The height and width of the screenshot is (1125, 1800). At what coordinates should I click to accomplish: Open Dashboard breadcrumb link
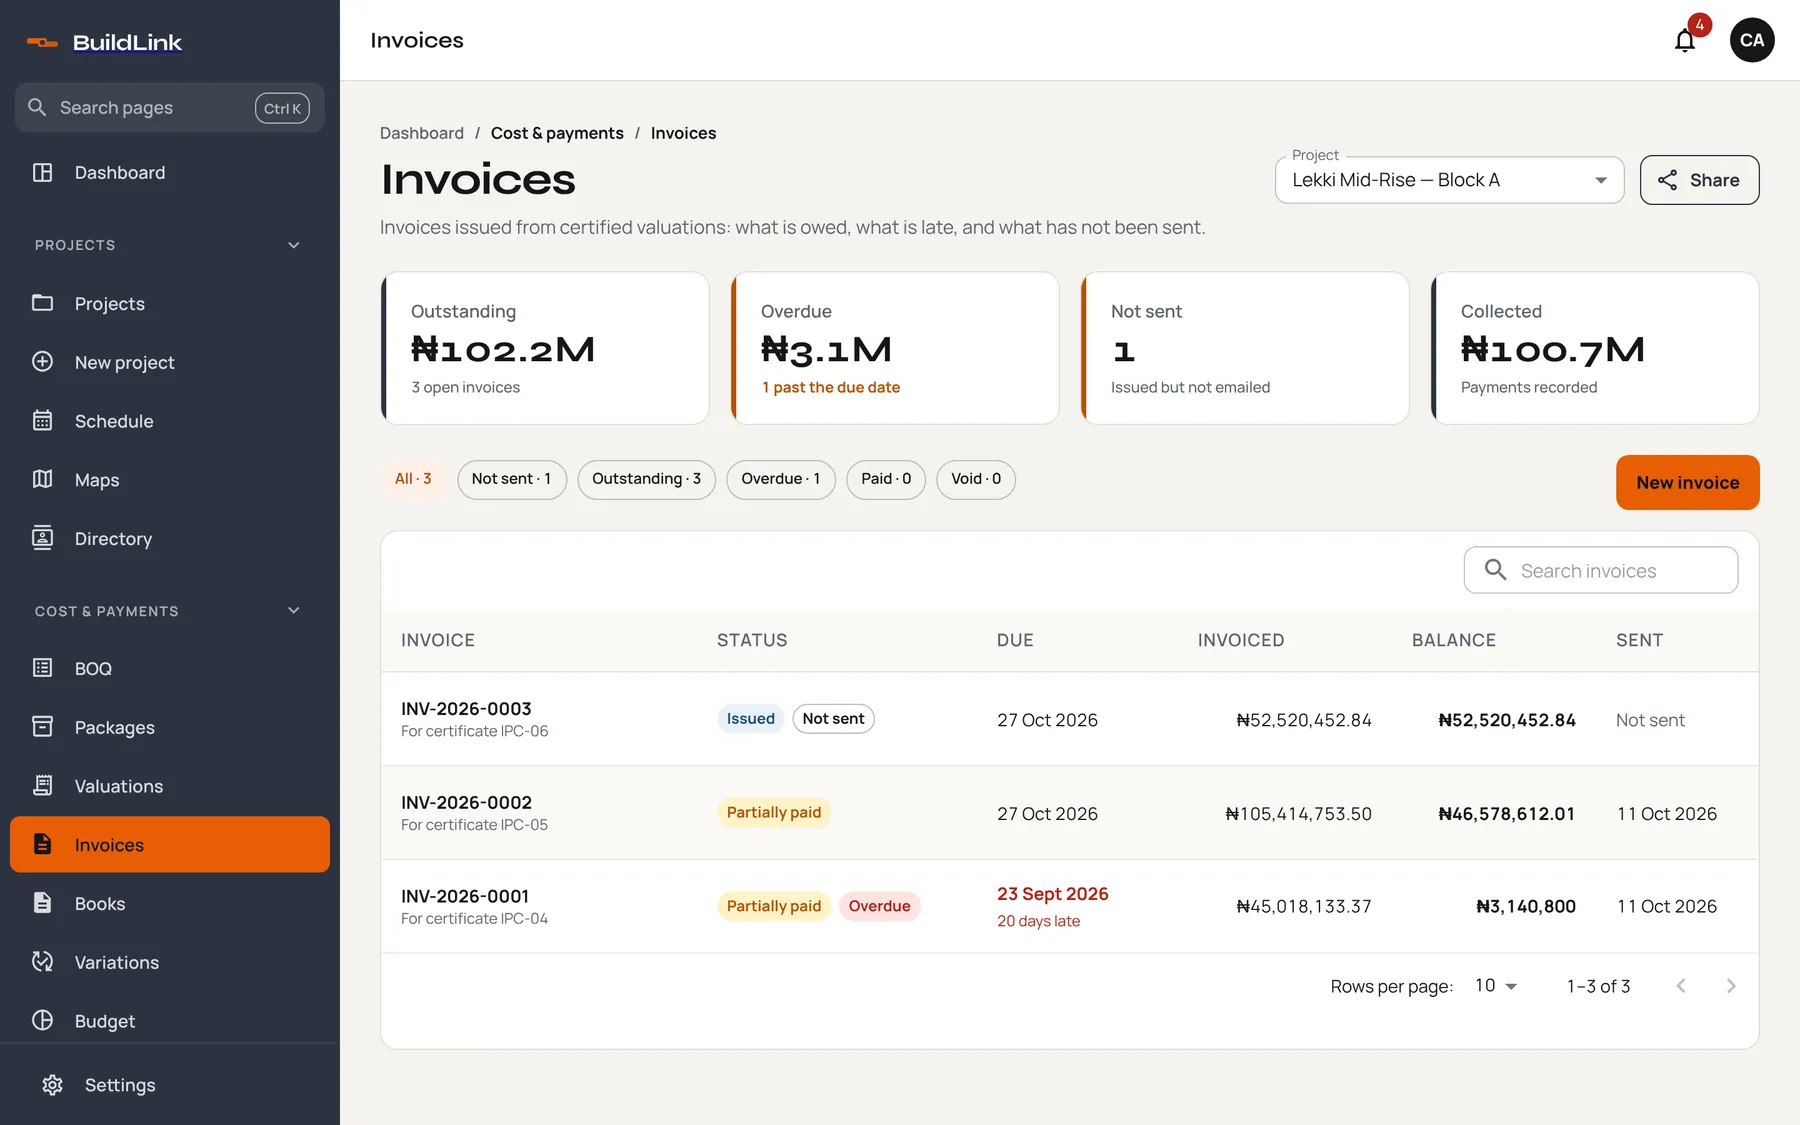pos(422,133)
